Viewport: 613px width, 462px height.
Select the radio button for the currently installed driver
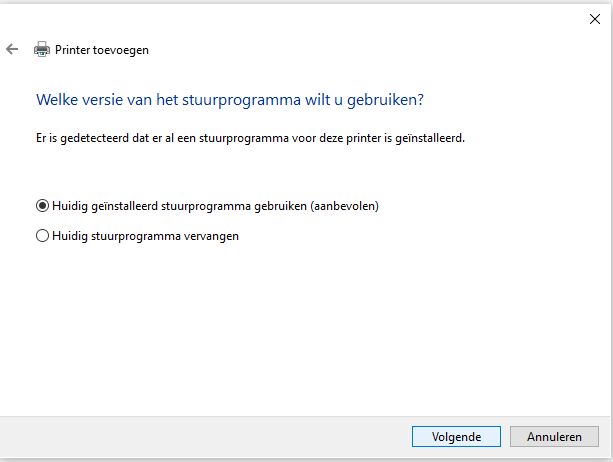(42, 206)
